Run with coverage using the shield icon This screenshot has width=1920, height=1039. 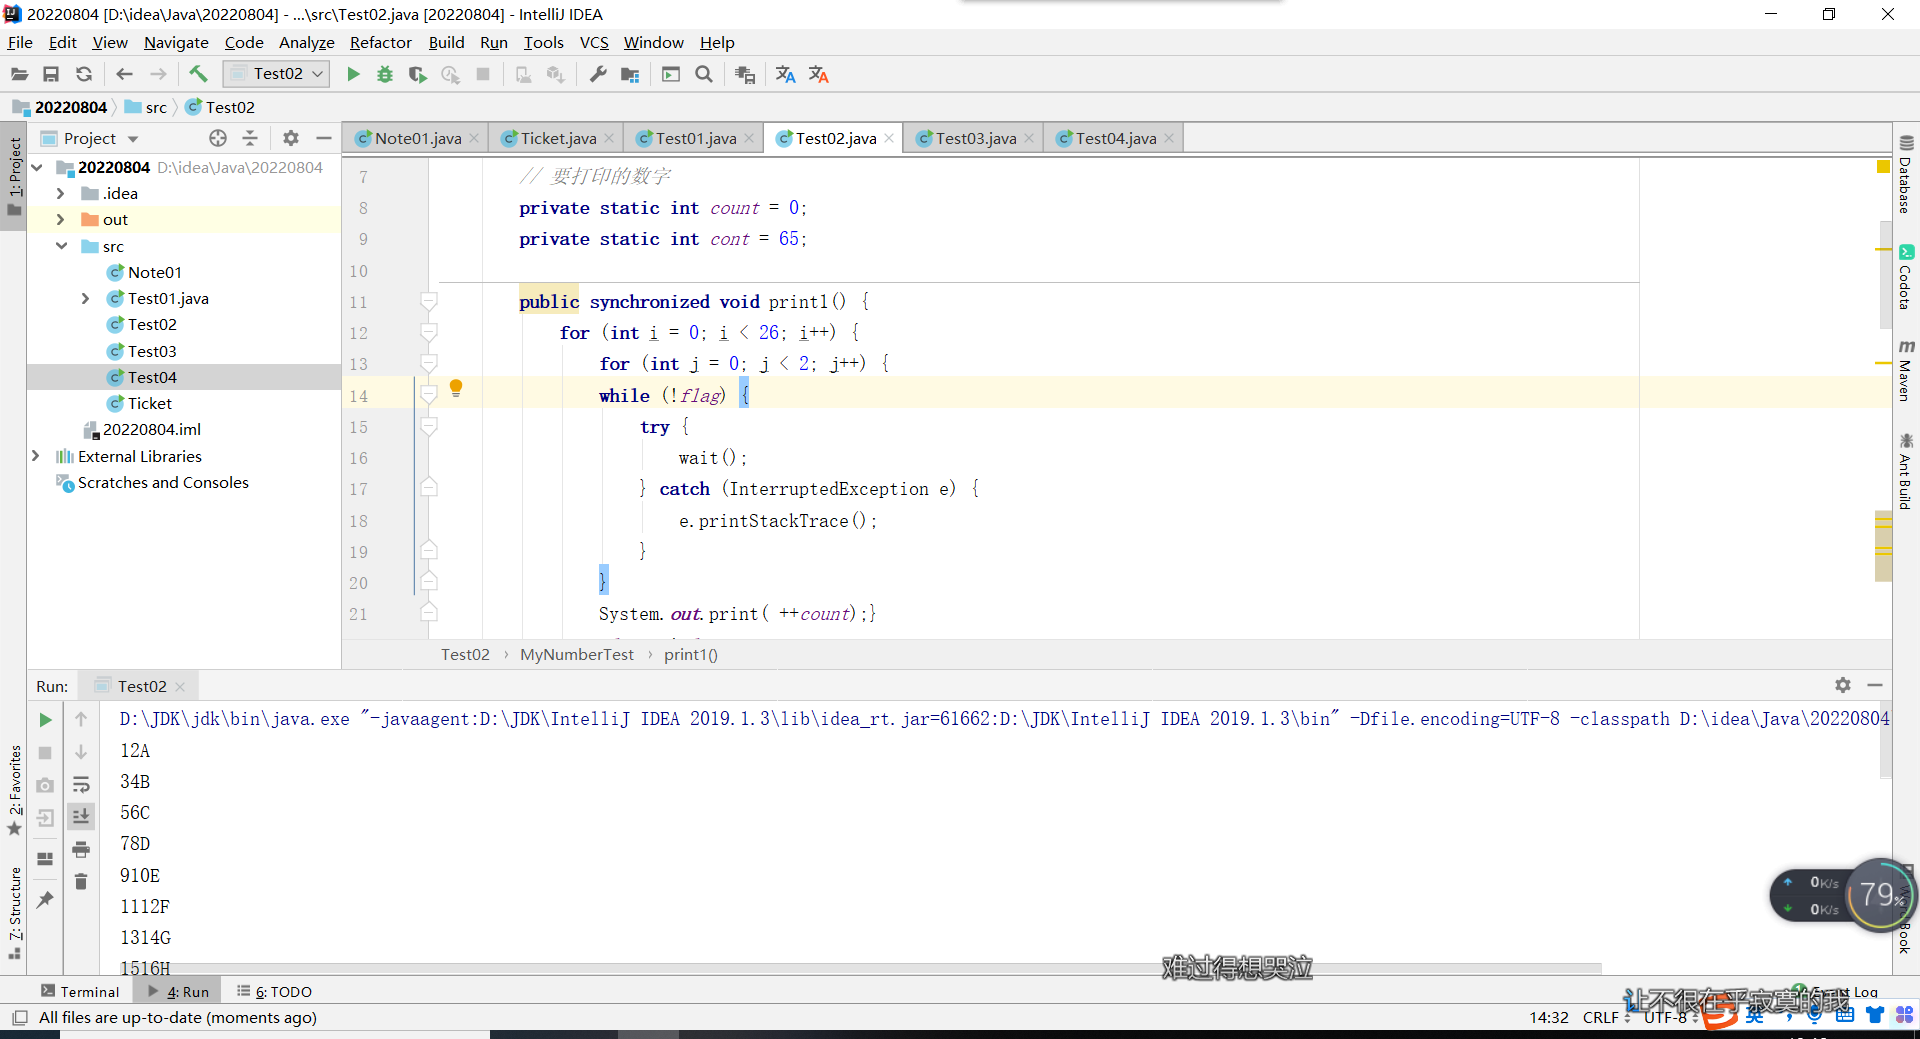pos(418,74)
